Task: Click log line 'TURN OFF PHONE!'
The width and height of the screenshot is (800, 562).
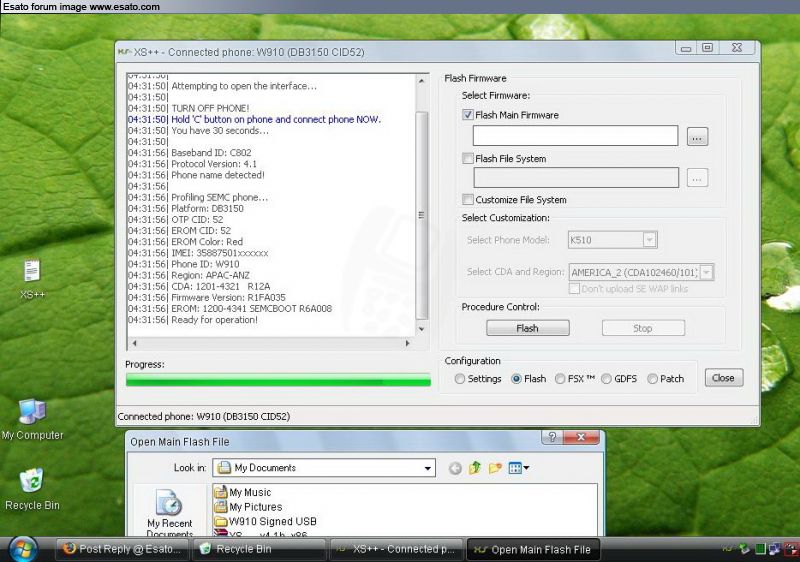Action: point(188,108)
